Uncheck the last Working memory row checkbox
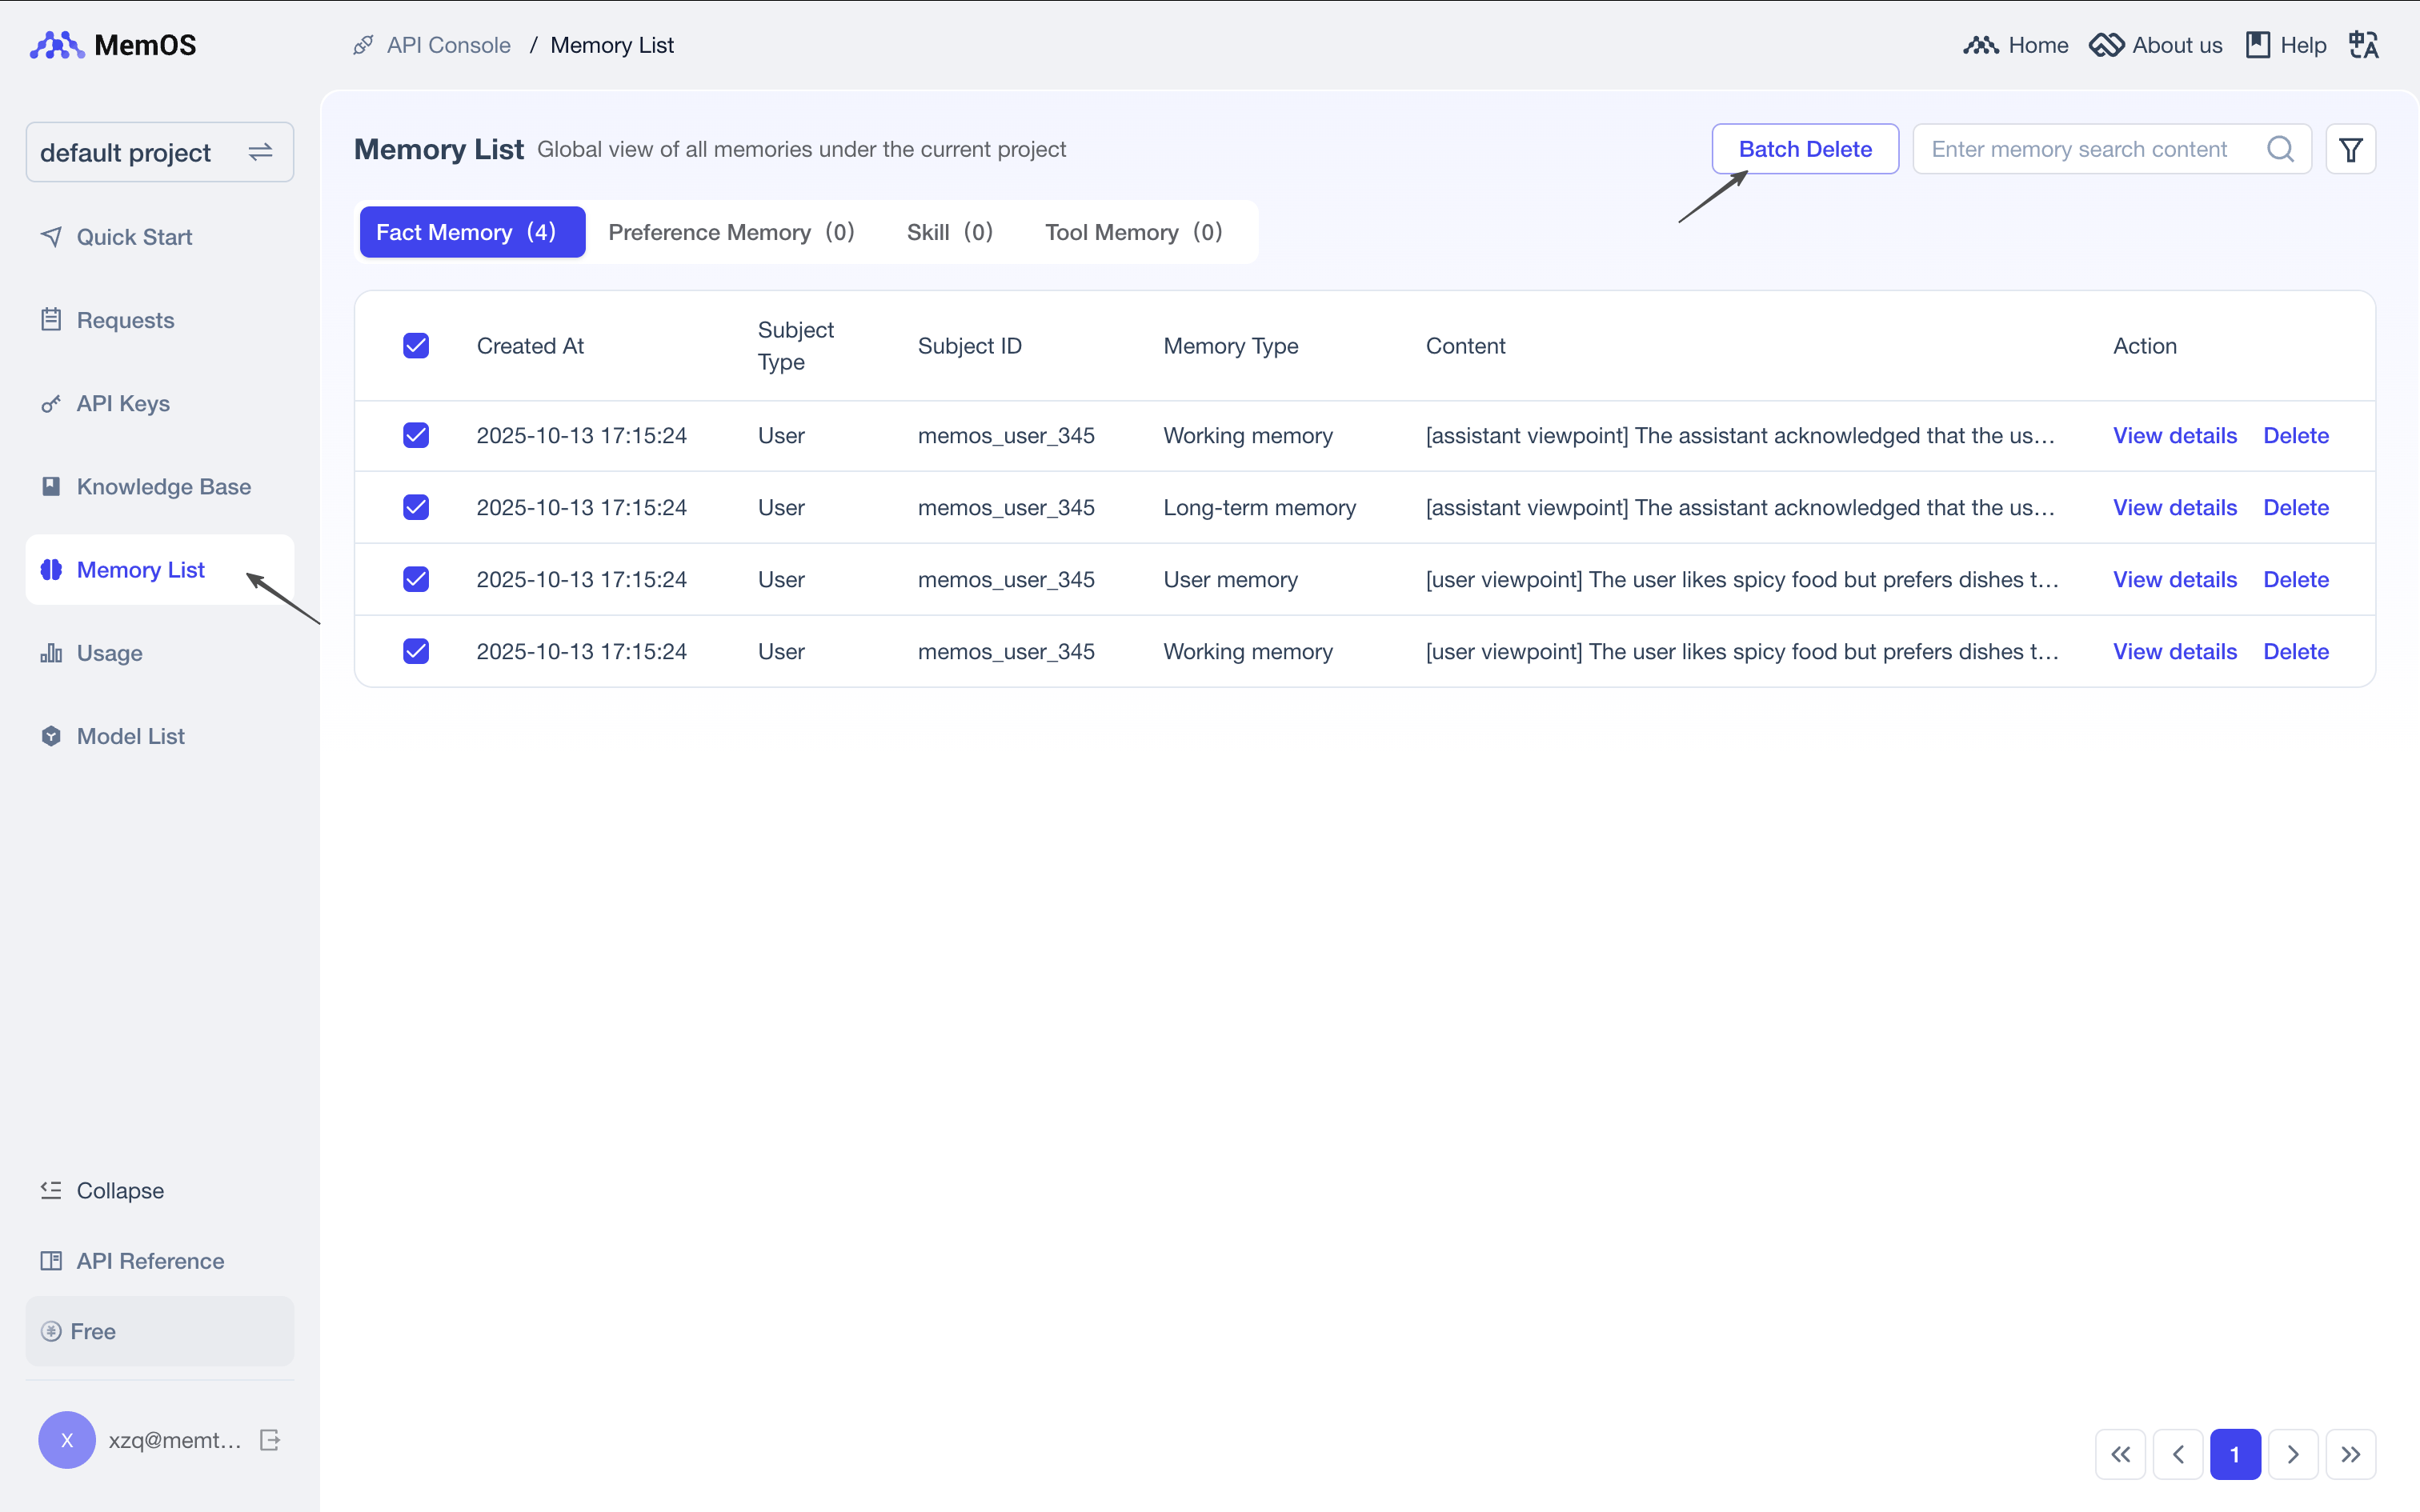The image size is (2420, 1512). click(x=416, y=651)
